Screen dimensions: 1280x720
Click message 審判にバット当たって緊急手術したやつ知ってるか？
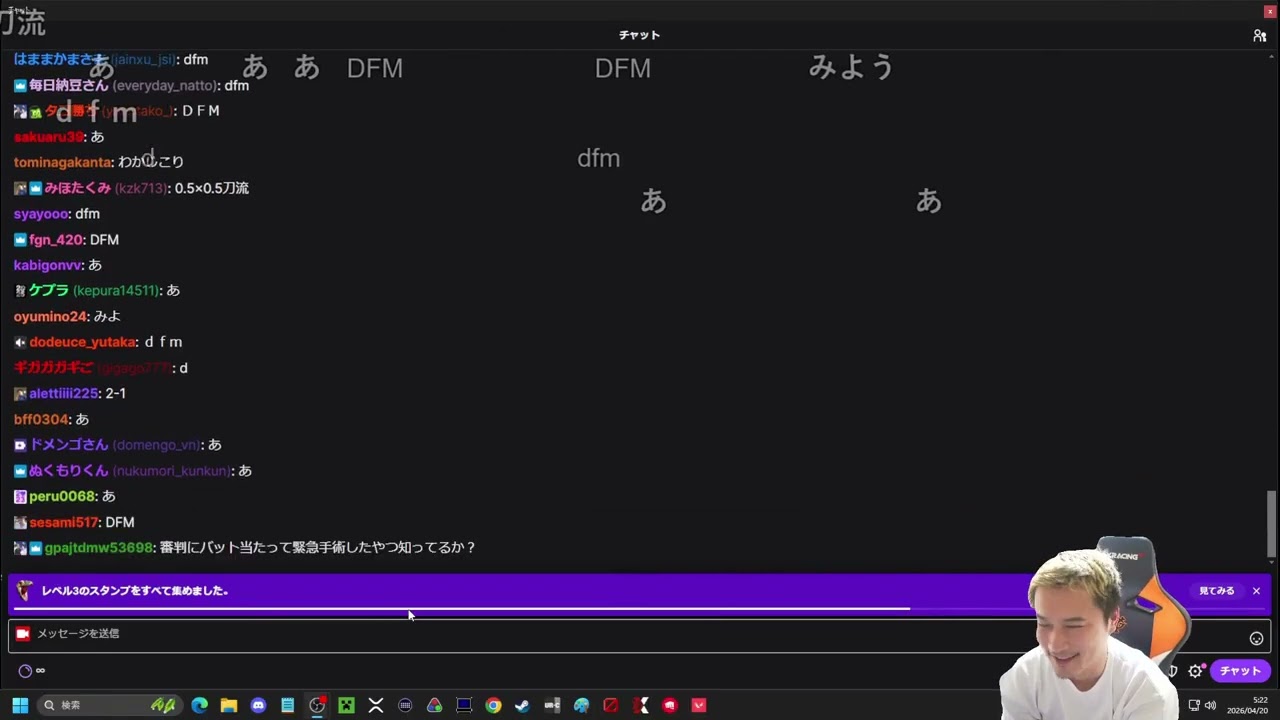tap(318, 548)
